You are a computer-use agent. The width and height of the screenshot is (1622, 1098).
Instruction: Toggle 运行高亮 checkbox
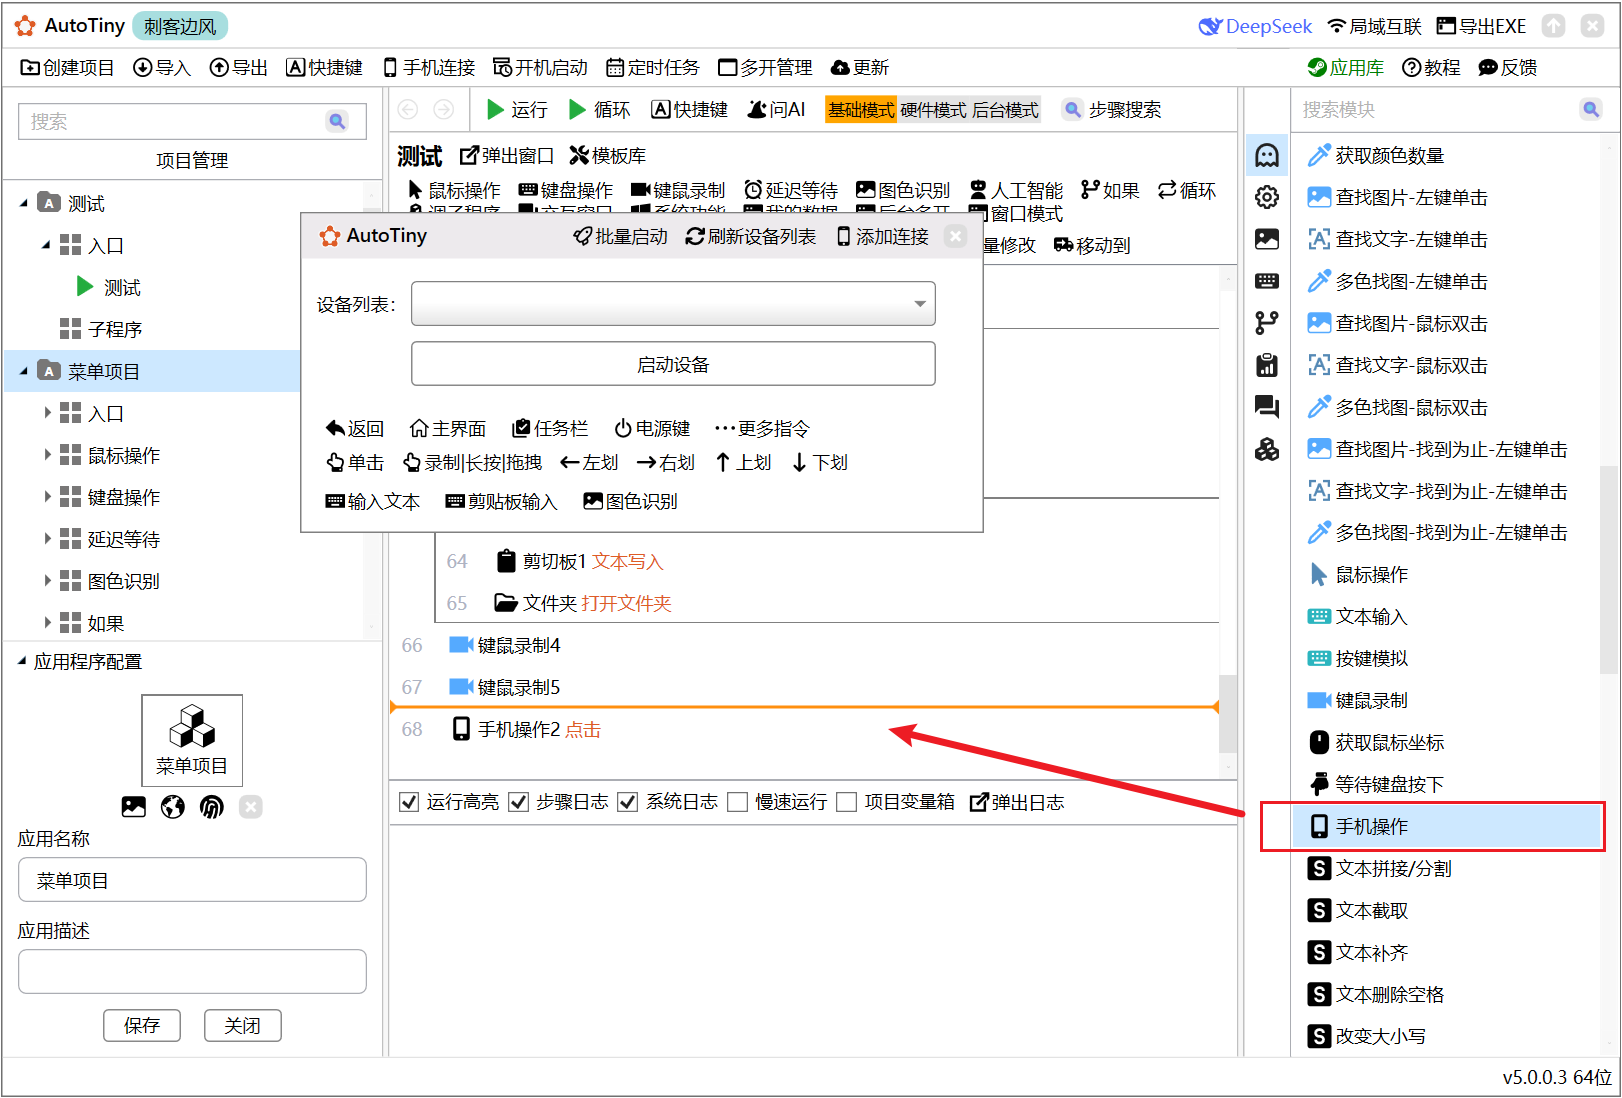coord(409,802)
